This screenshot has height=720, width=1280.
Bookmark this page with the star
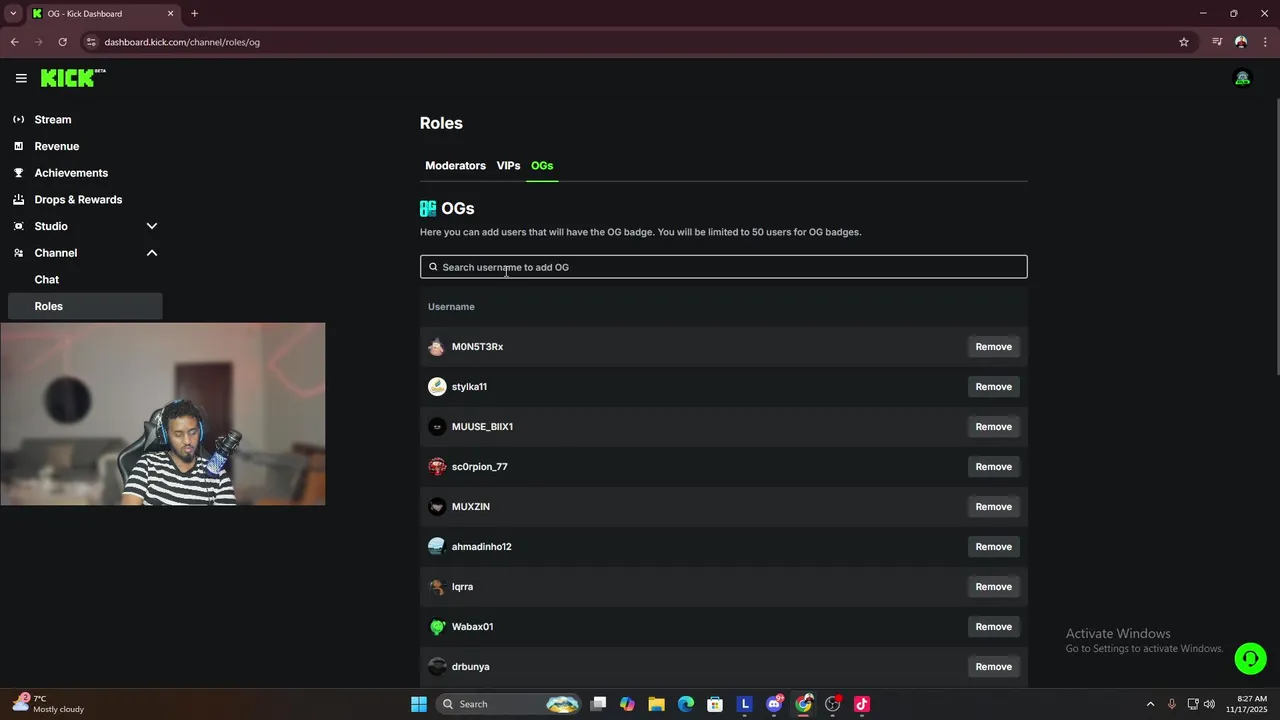(x=1184, y=42)
